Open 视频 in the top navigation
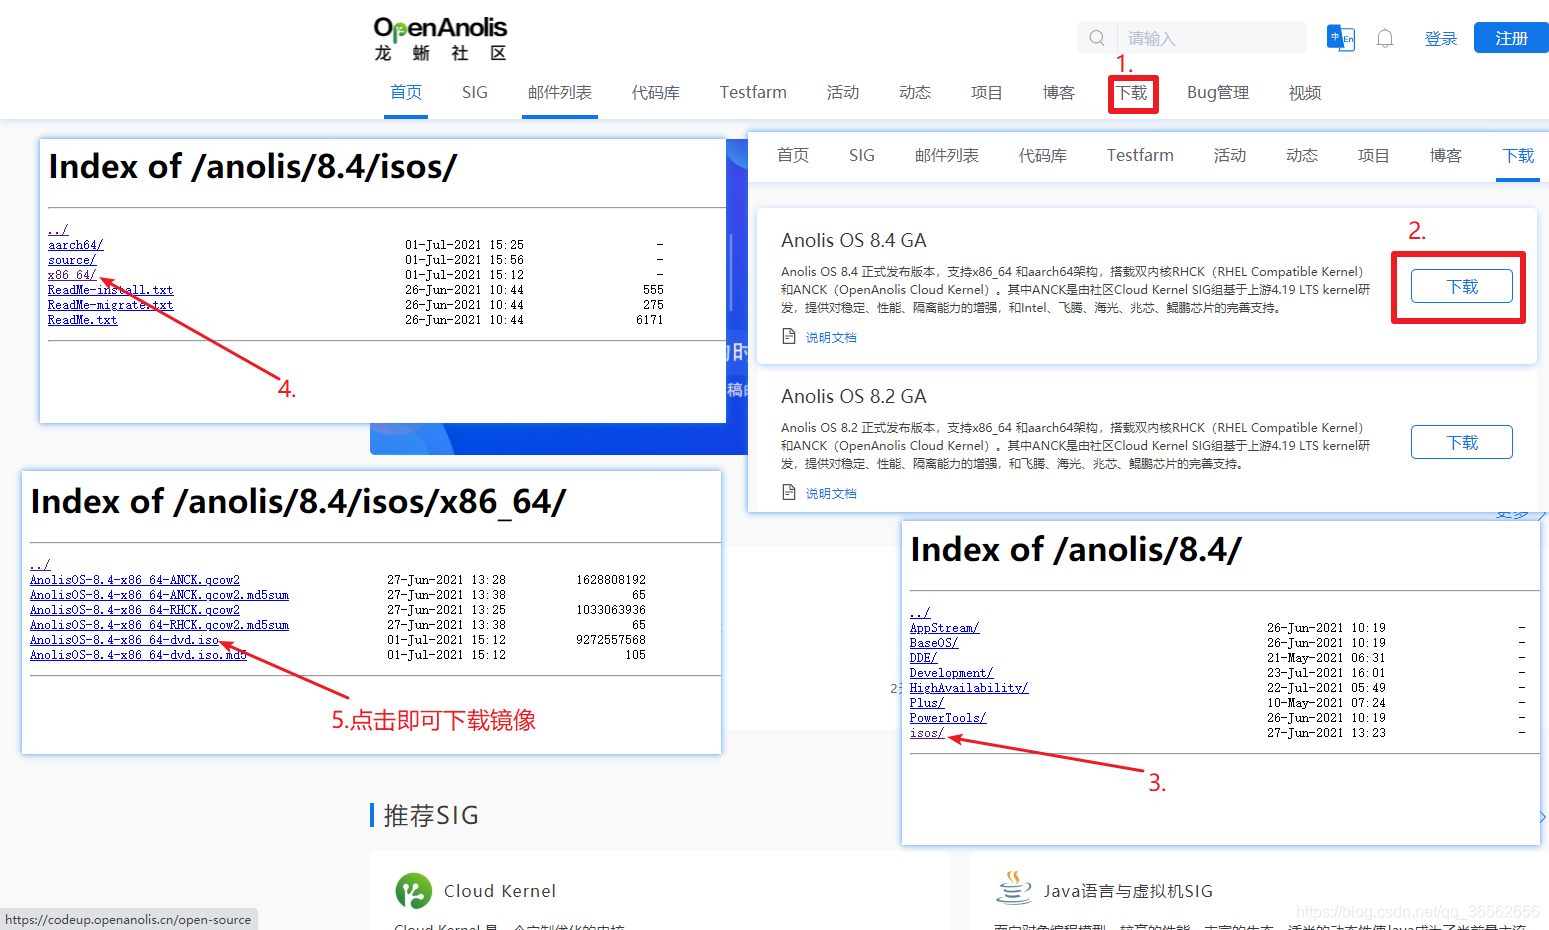Image resolution: width=1549 pixels, height=930 pixels. (1305, 92)
